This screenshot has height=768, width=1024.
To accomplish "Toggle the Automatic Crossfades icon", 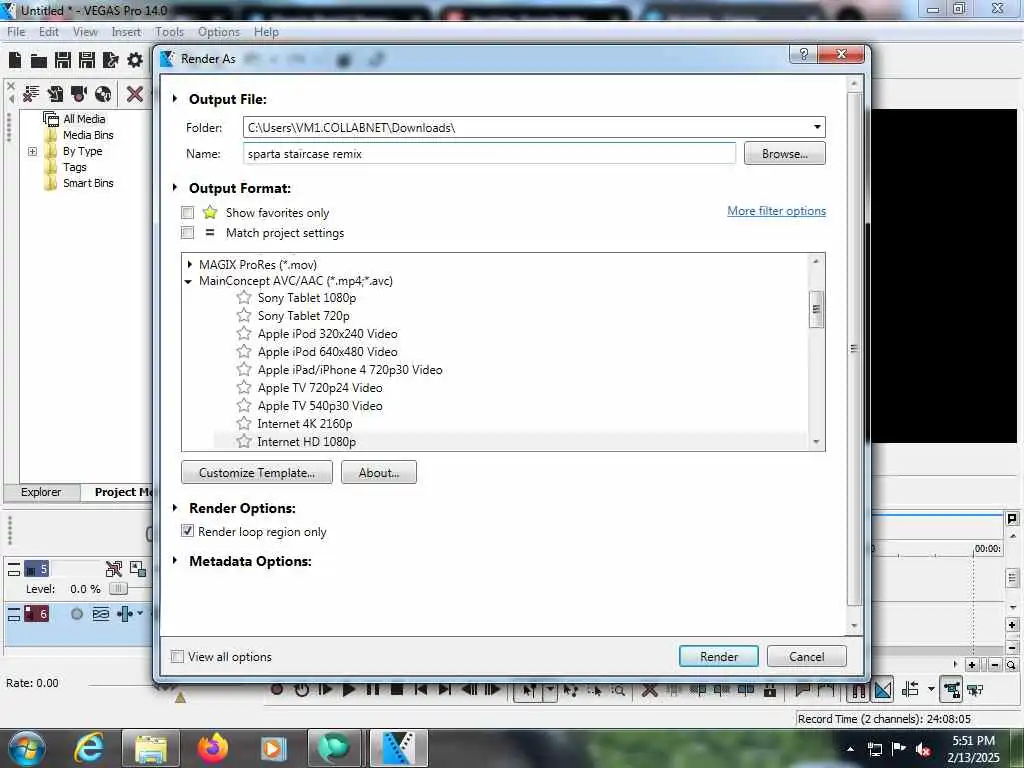I will pyautogui.click(x=883, y=690).
